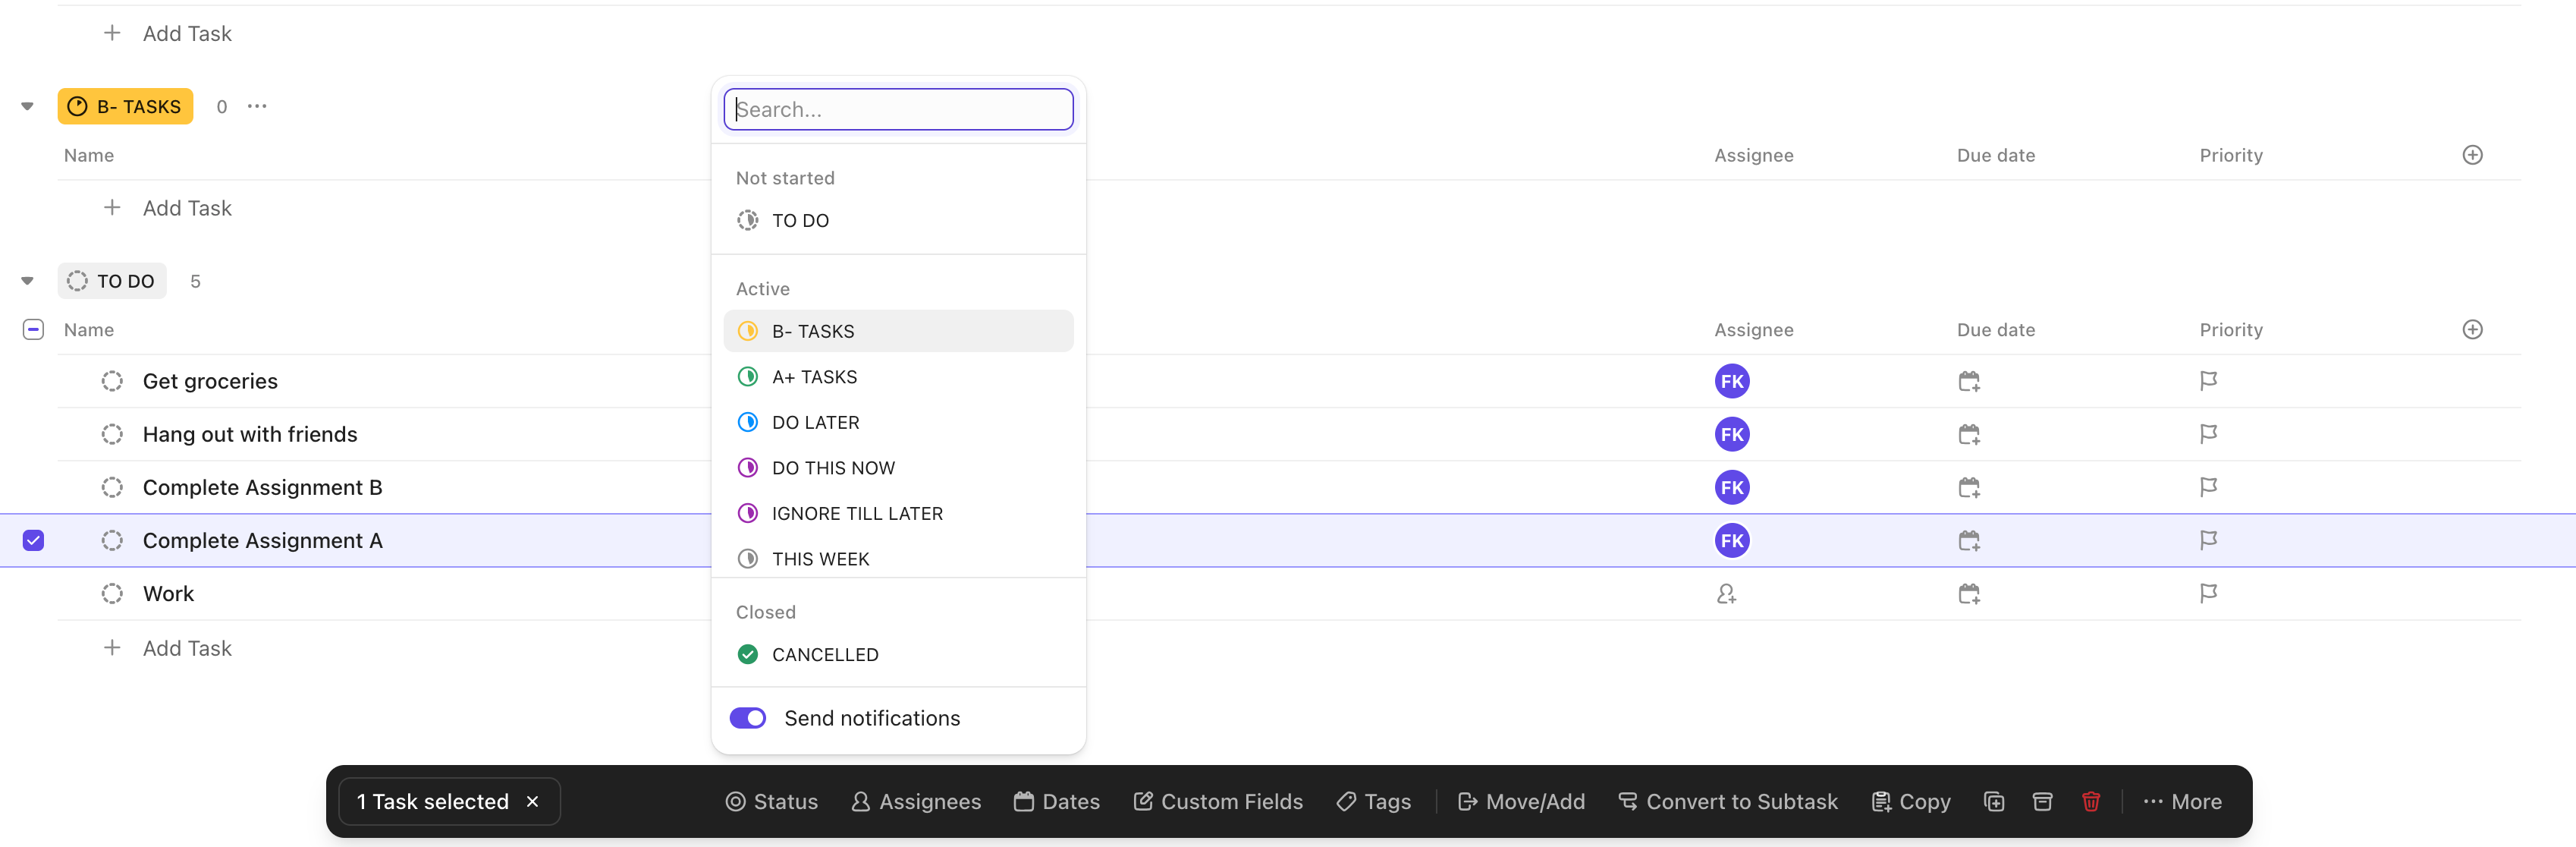Click FK avatar on Hang out with friends

[x=1731, y=434]
